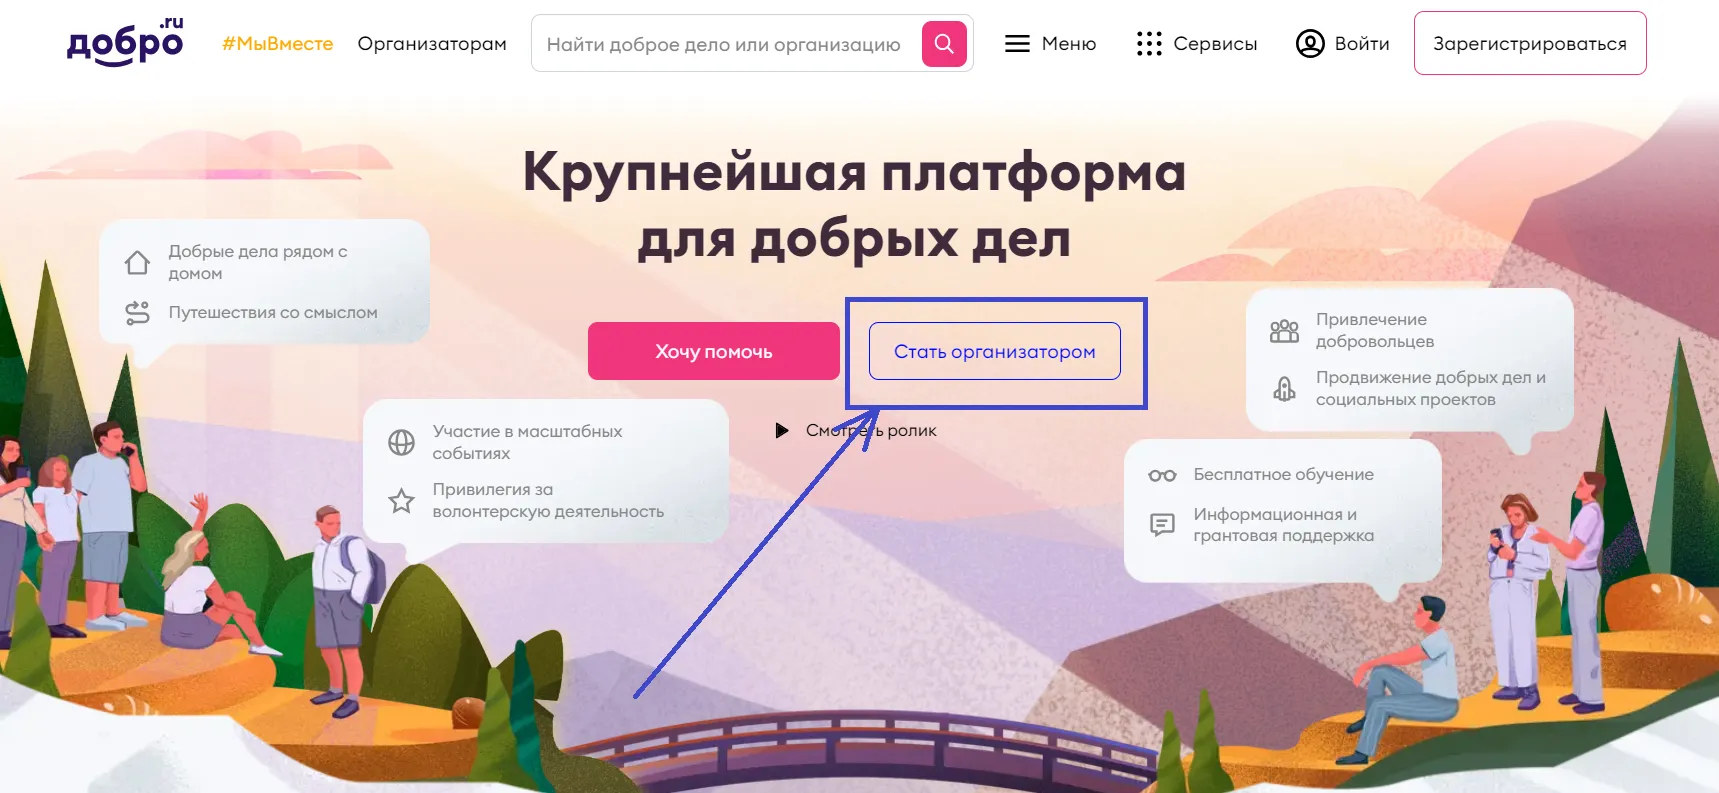Open the #МыВместе link
1719x793 pixels.
pos(277,44)
